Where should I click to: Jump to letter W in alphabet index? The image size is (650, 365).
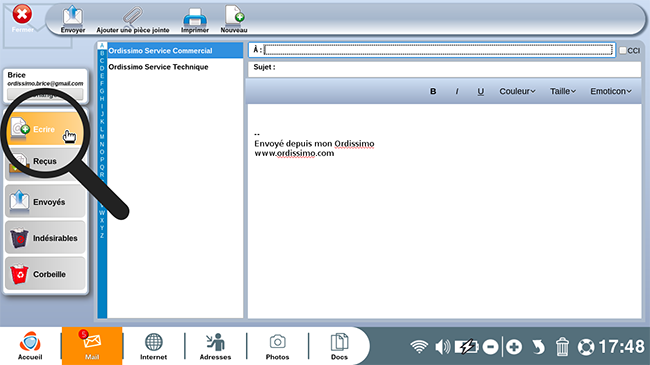102,213
